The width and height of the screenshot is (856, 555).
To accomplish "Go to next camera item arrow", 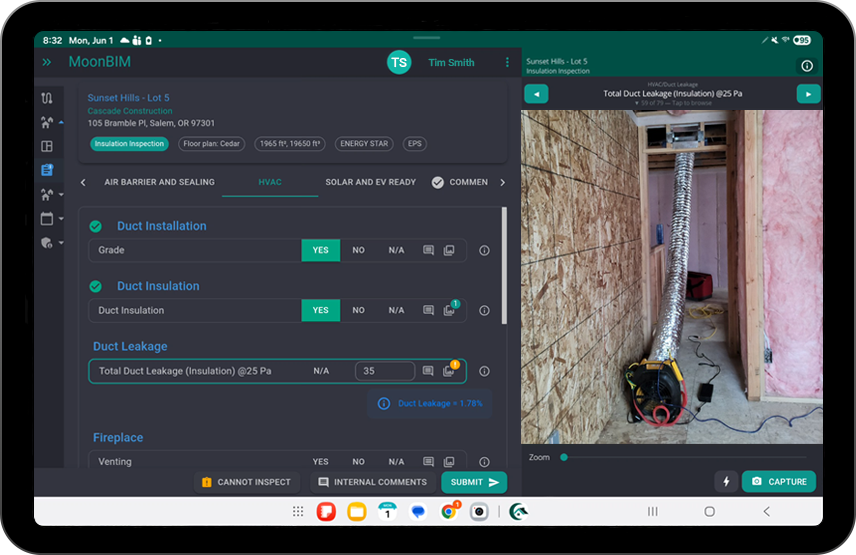I will (x=809, y=94).
